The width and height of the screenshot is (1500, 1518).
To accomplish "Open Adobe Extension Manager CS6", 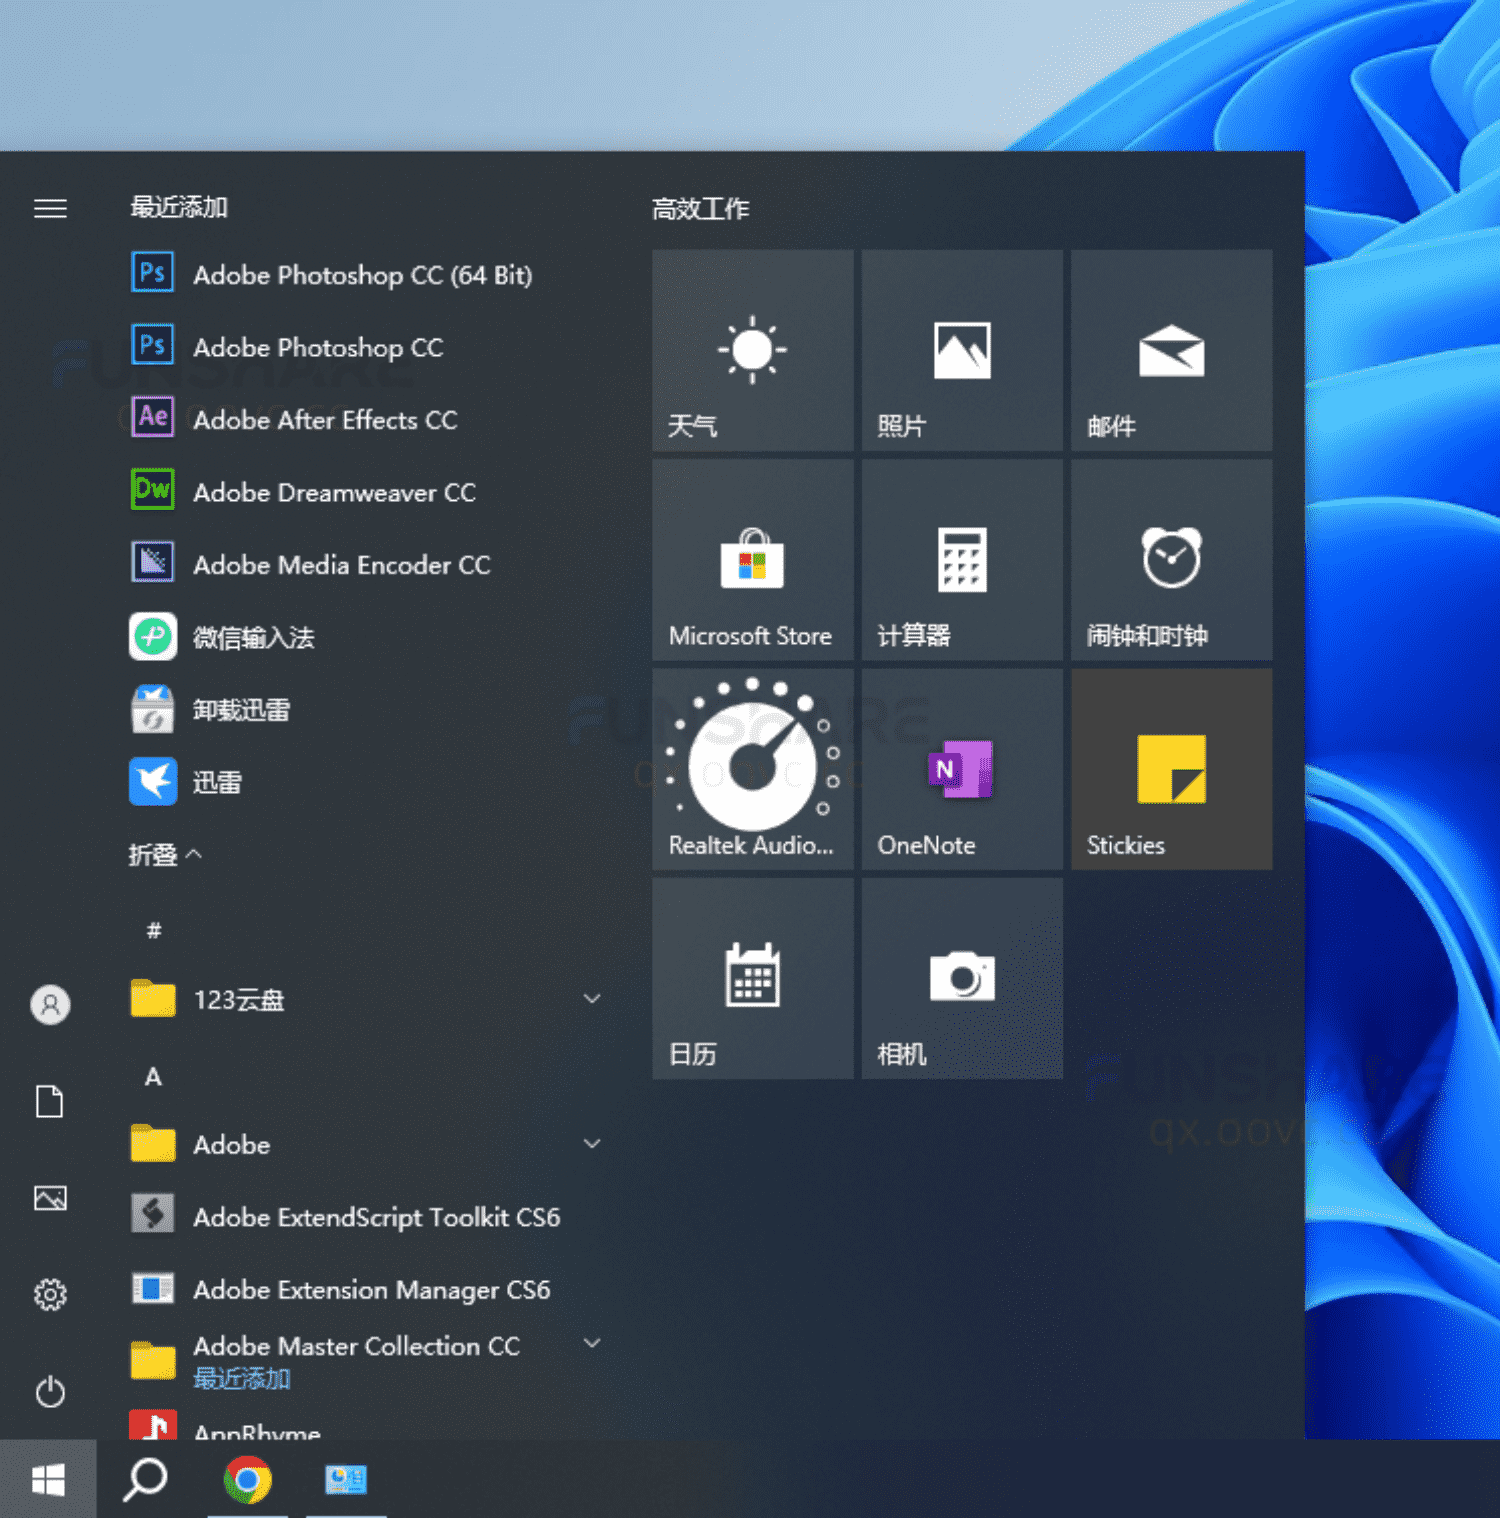I will [x=365, y=1289].
